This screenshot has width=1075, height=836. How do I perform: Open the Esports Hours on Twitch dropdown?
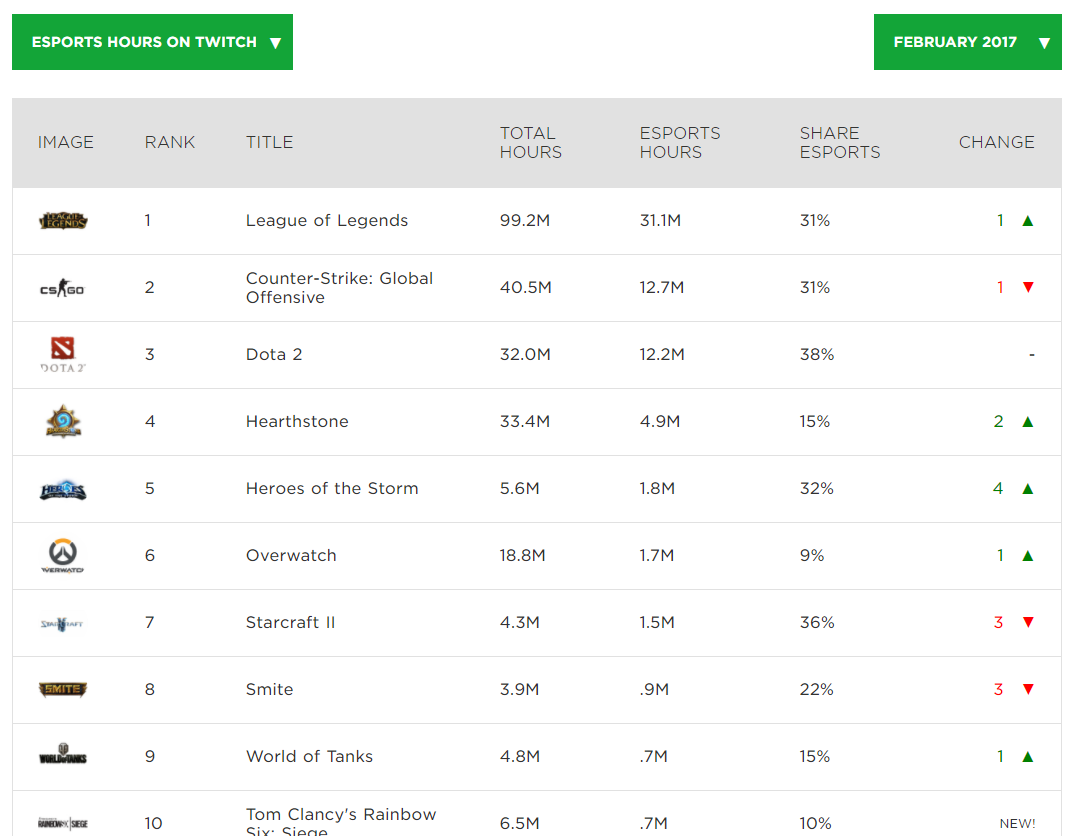click(x=152, y=42)
